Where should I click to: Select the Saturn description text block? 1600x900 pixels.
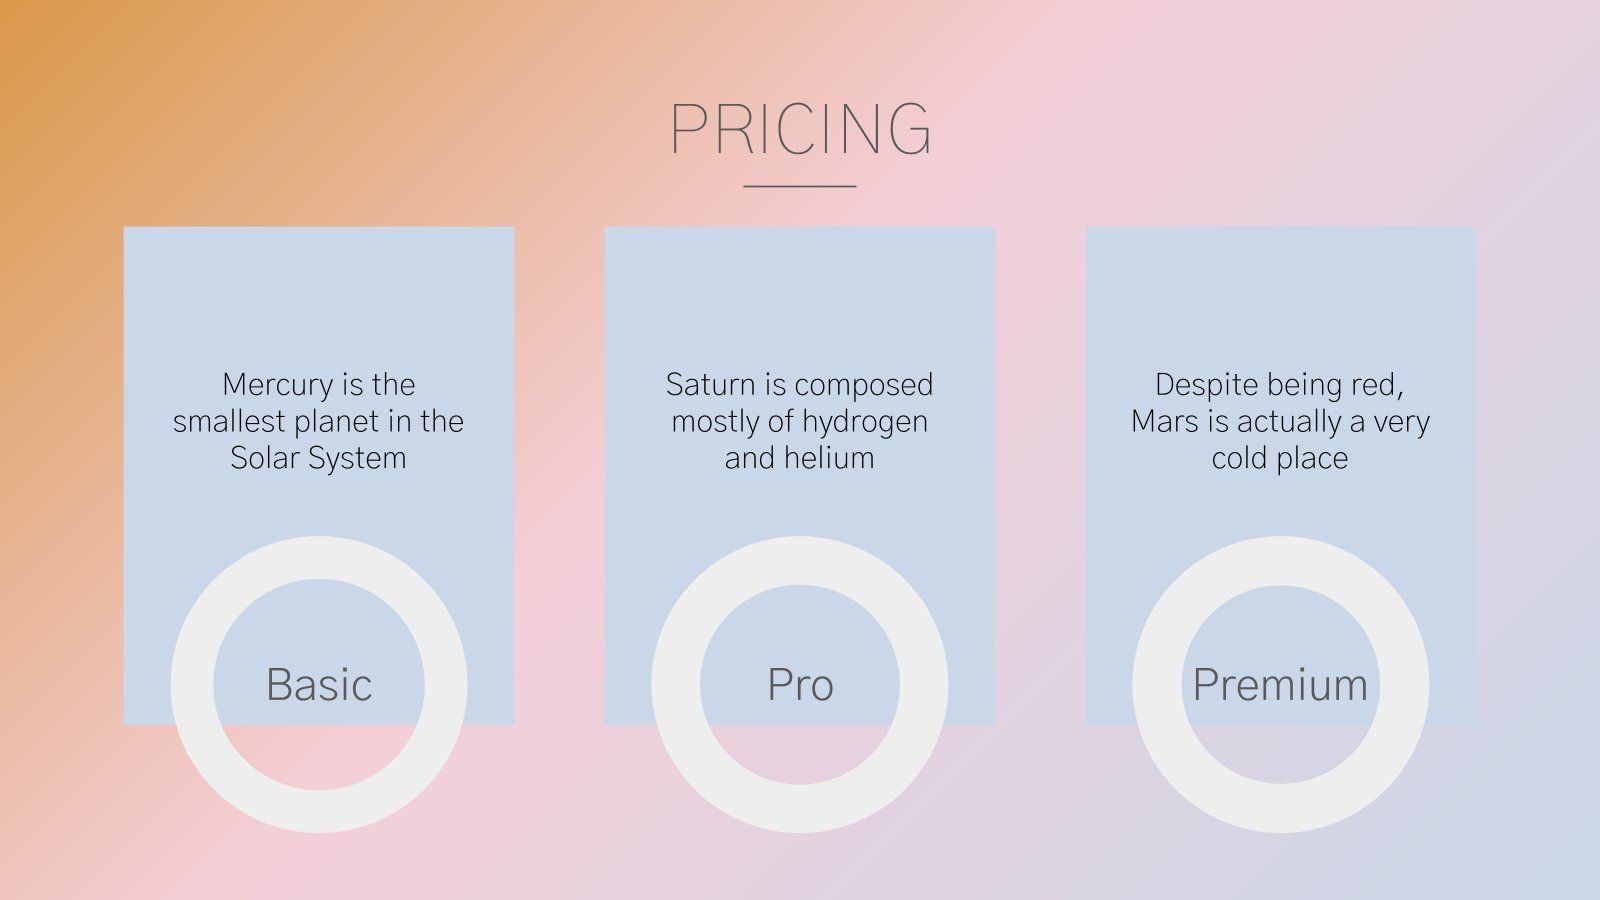point(800,421)
